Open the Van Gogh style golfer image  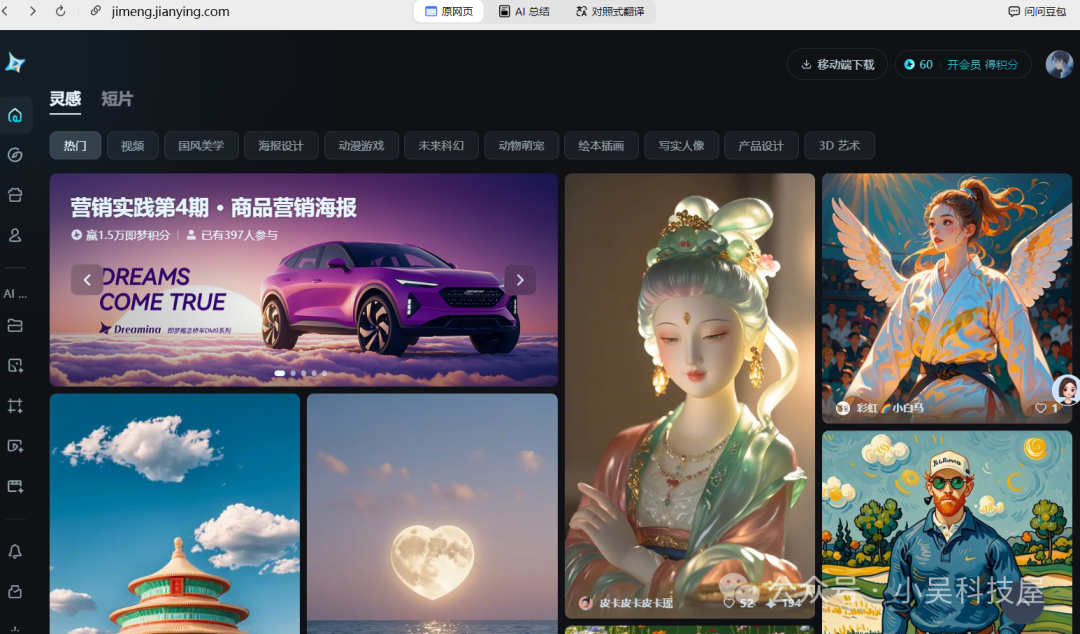tap(947, 532)
